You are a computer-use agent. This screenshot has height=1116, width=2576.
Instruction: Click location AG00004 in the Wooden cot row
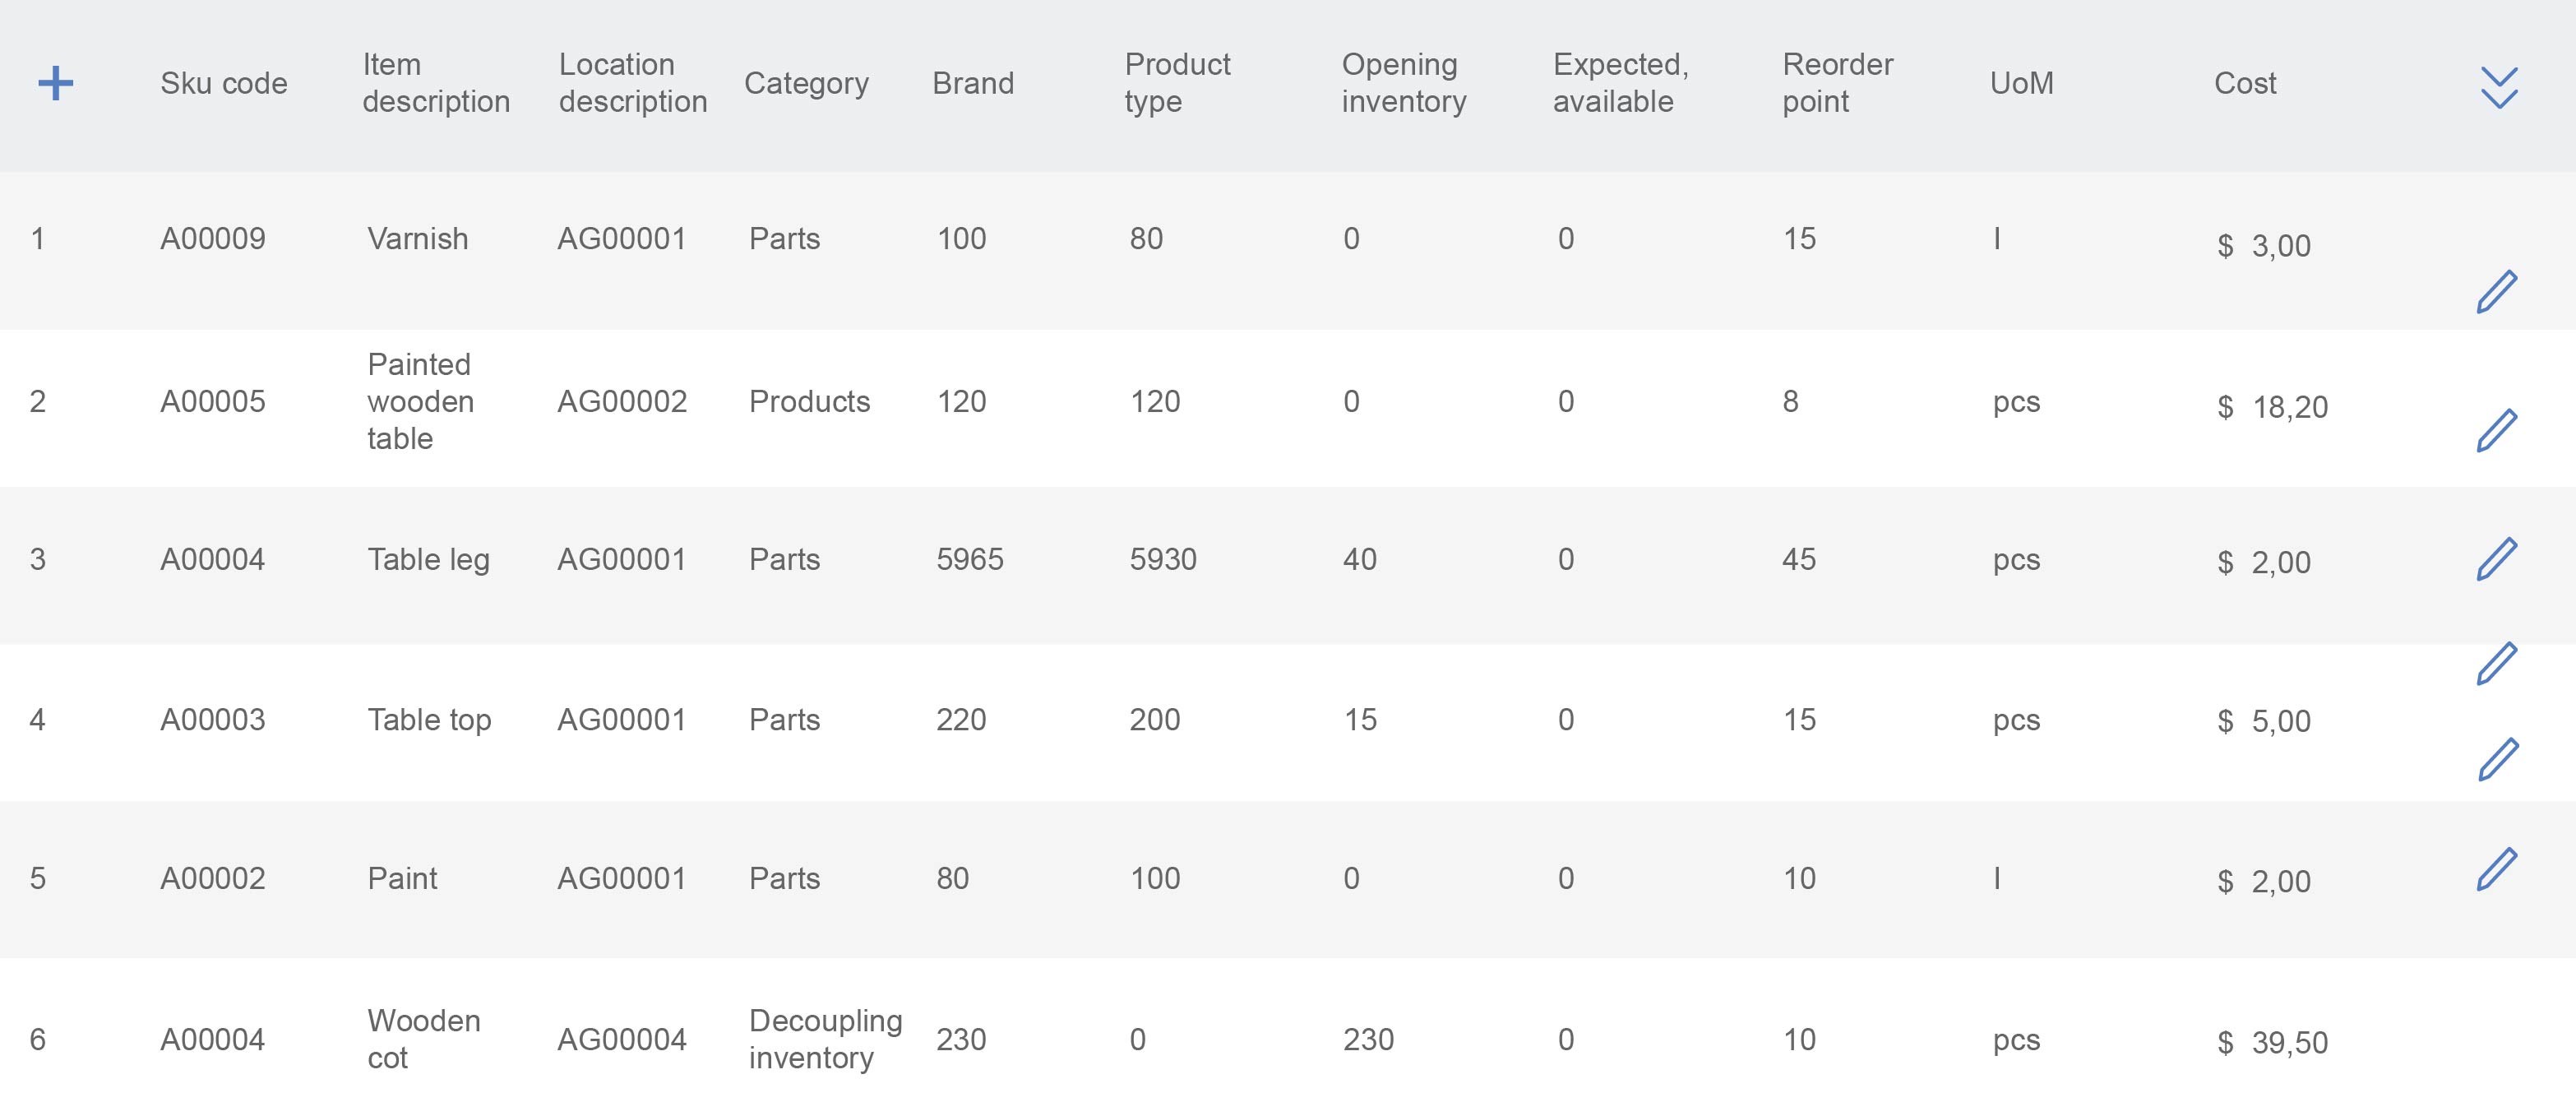[622, 1040]
